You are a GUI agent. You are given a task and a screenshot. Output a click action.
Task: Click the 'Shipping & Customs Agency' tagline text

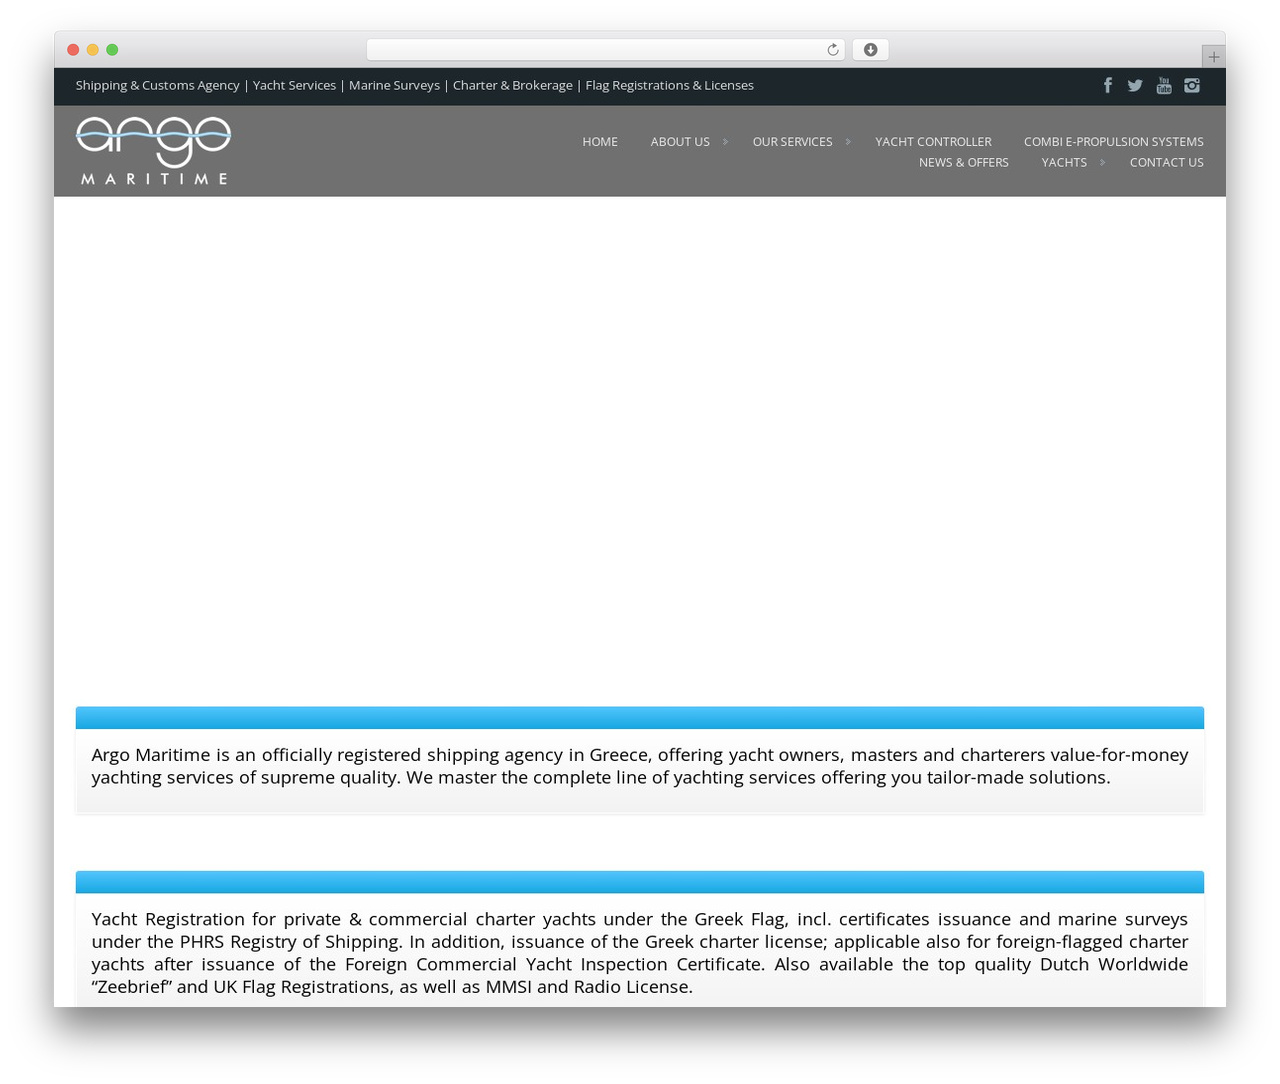click(x=158, y=85)
